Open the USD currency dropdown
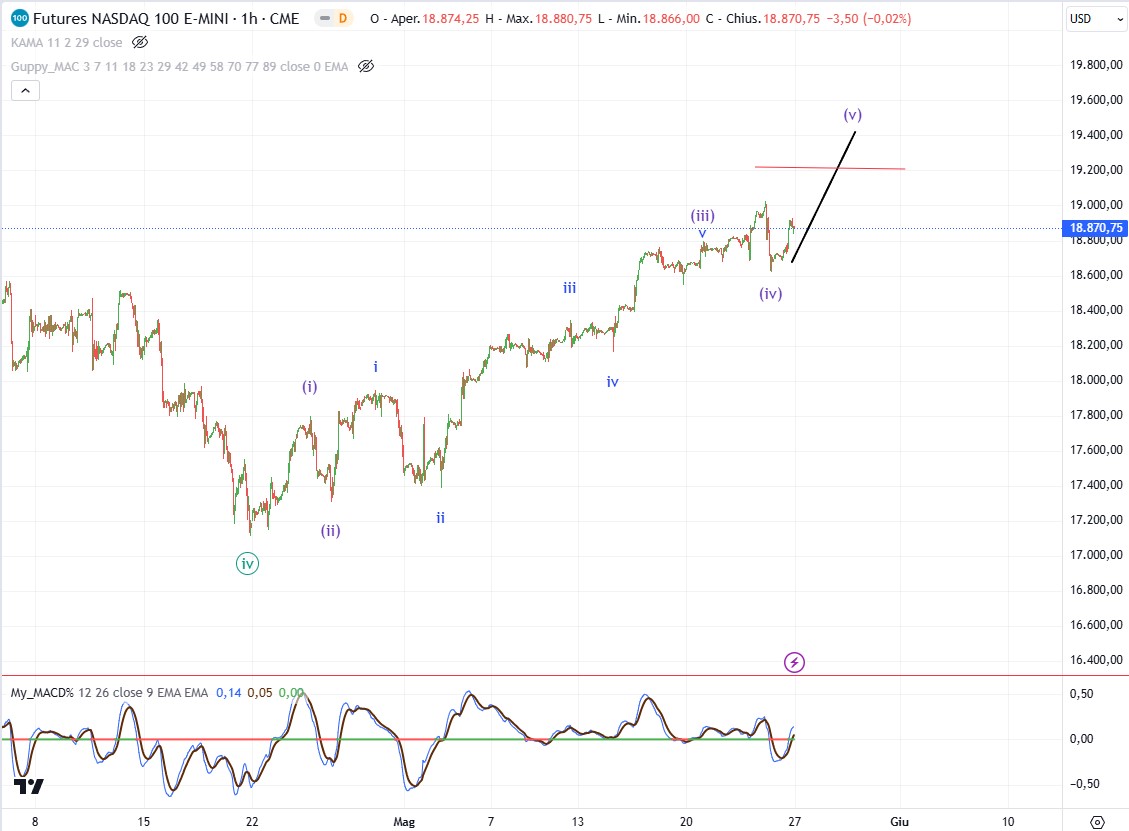This screenshot has width=1129, height=831. 1096,19
